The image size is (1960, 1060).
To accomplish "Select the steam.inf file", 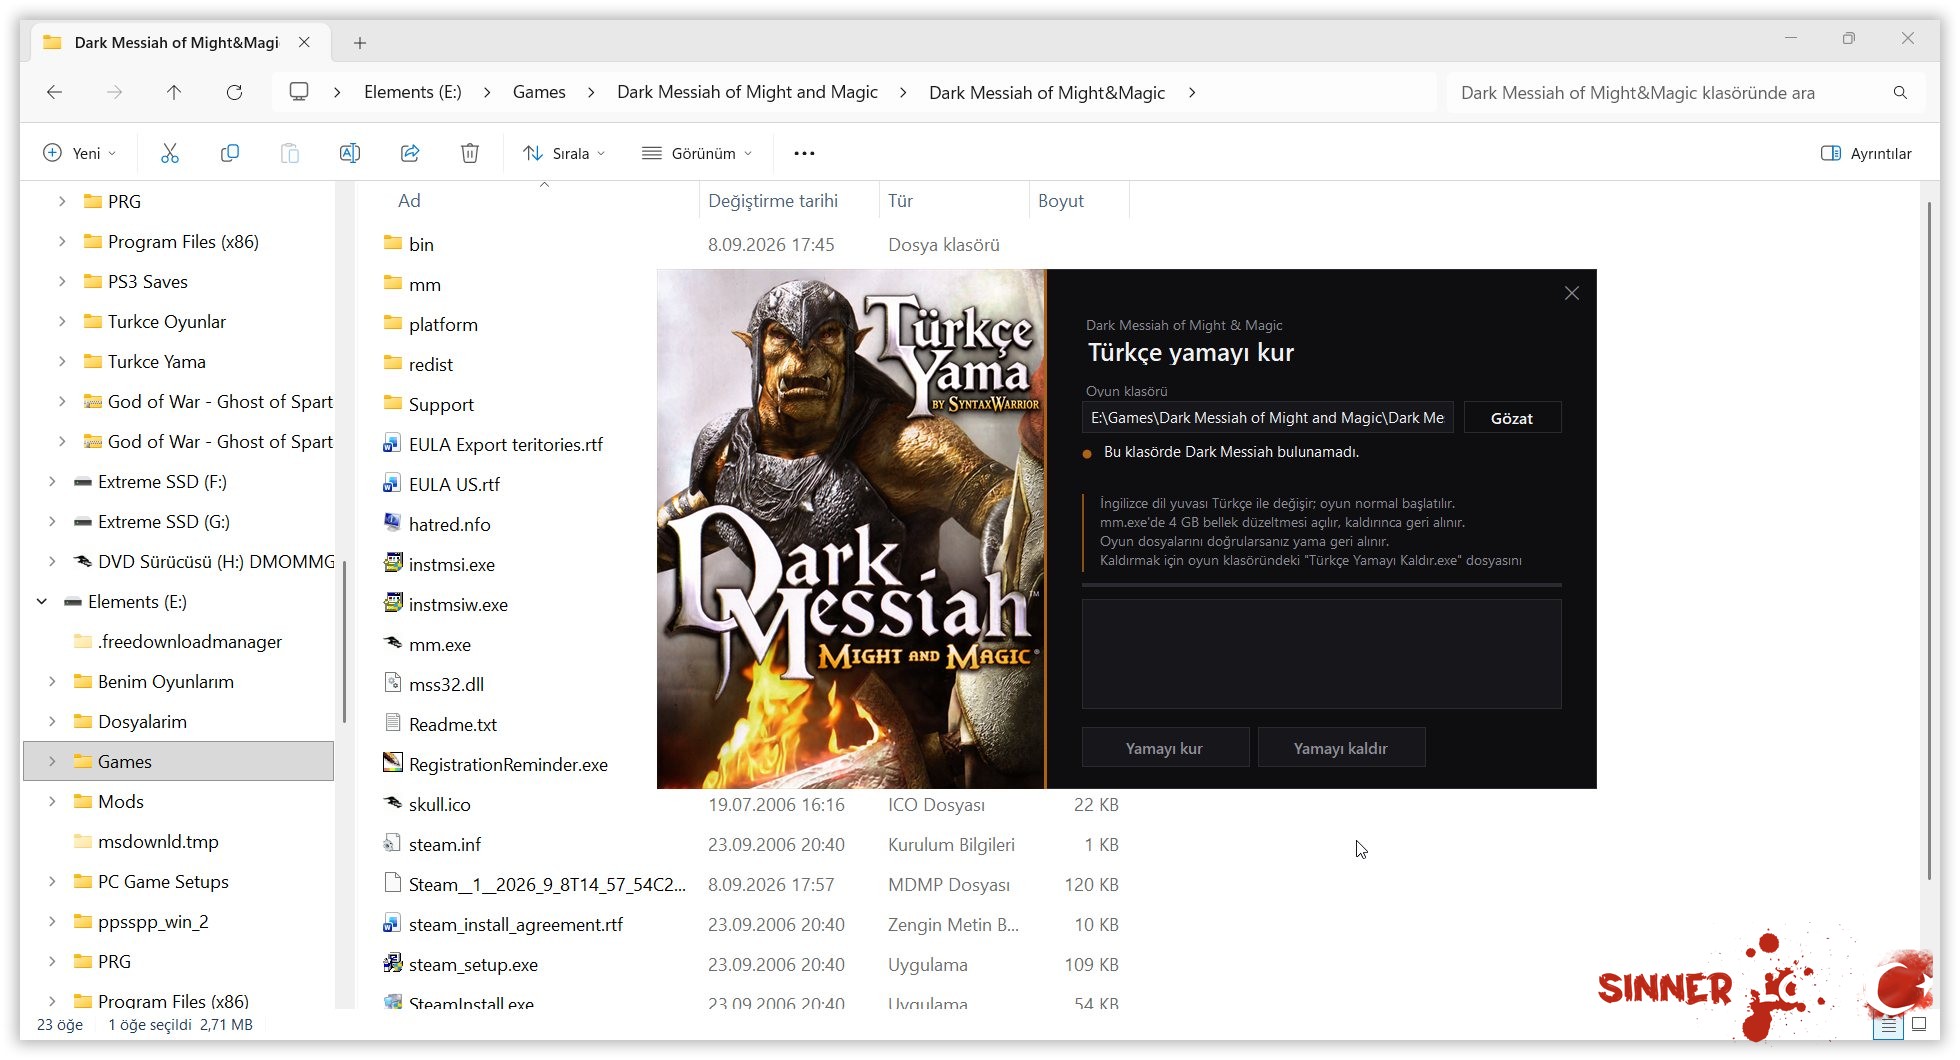I will [x=445, y=845].
